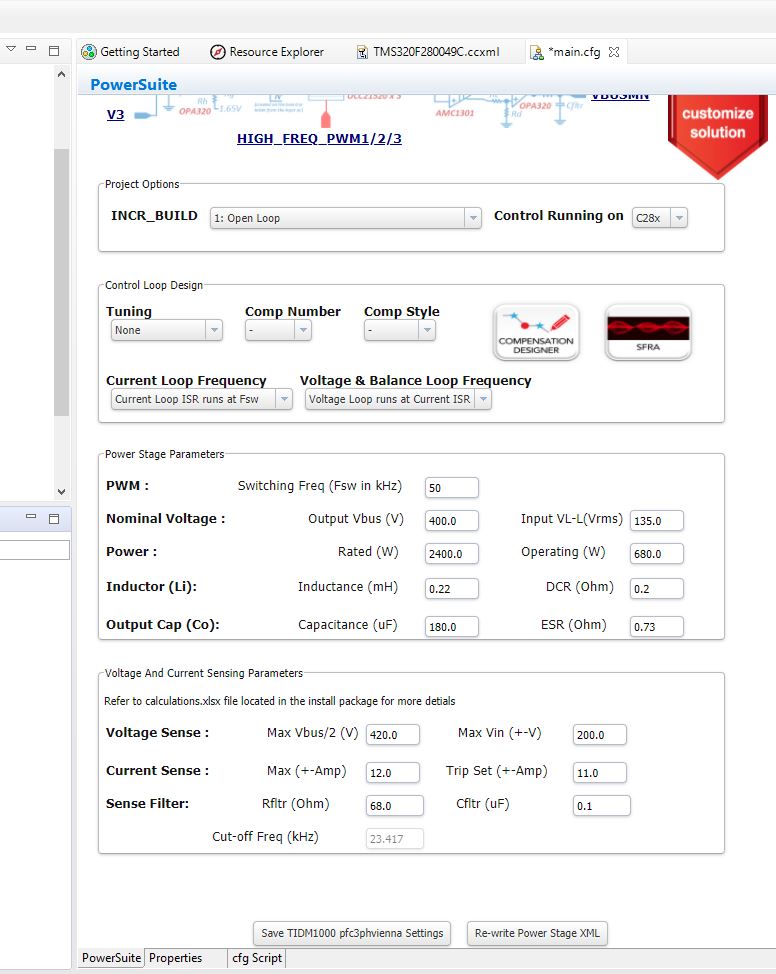Click the empty text field in lower left panel
Screen dimensions: 776x974
[x=34, y=550]
